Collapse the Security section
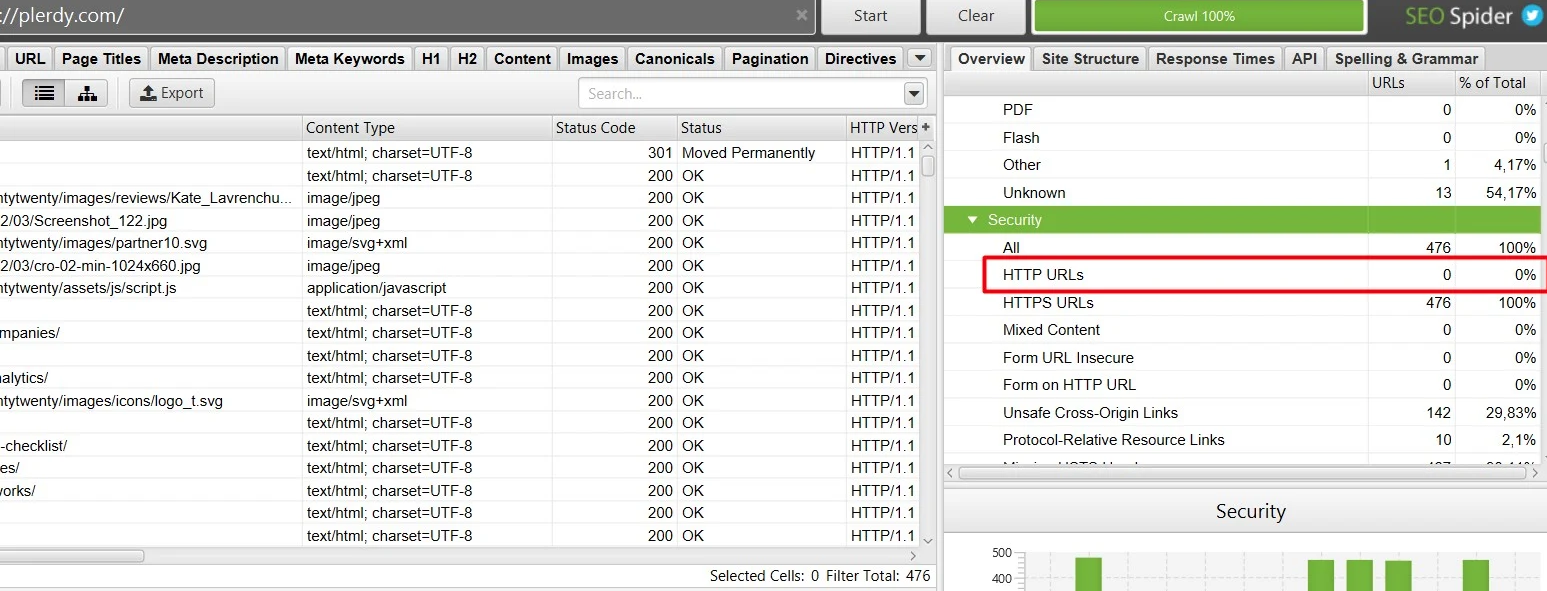1547x591 pixels. coord(972,219)
